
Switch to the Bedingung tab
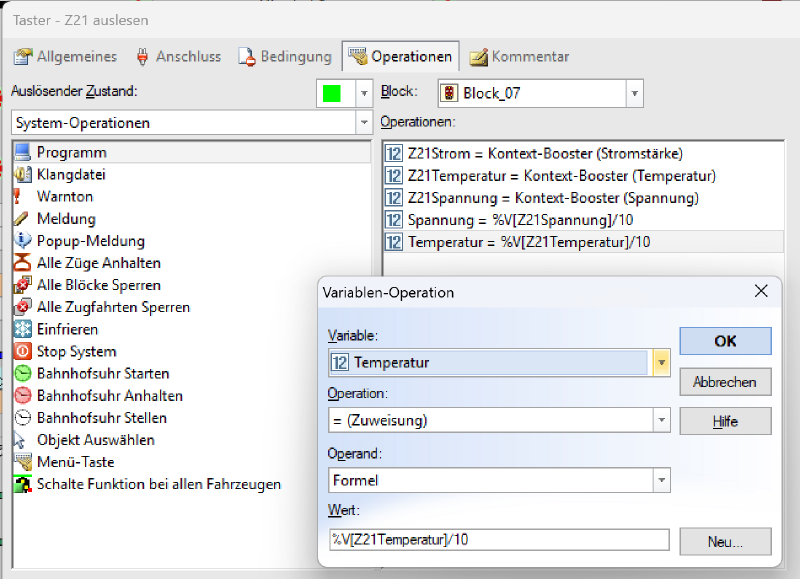(x=285, y=56)
